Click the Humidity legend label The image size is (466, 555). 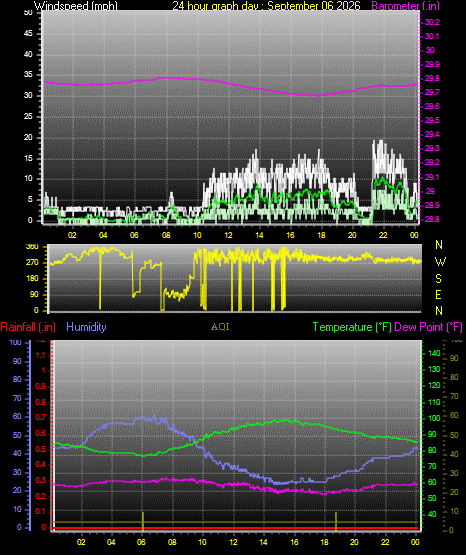point(86,327)
